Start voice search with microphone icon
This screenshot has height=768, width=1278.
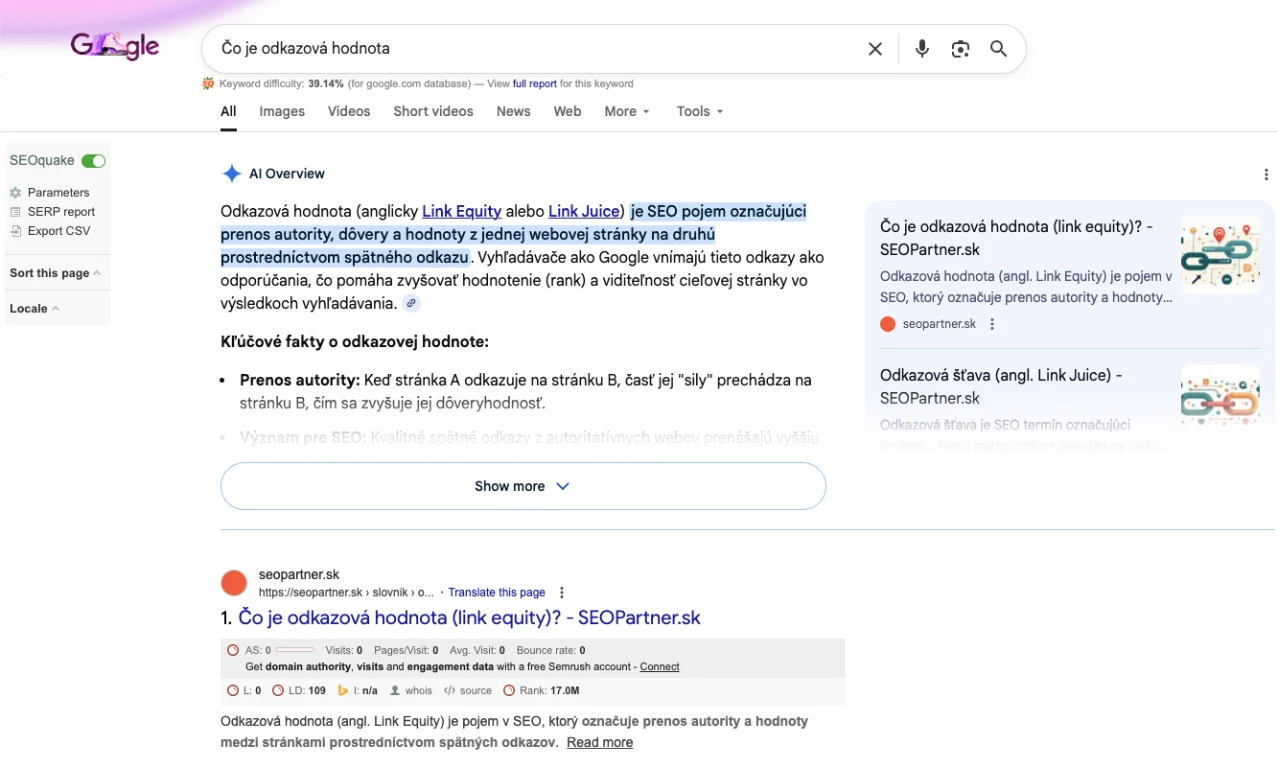[922, 49]
